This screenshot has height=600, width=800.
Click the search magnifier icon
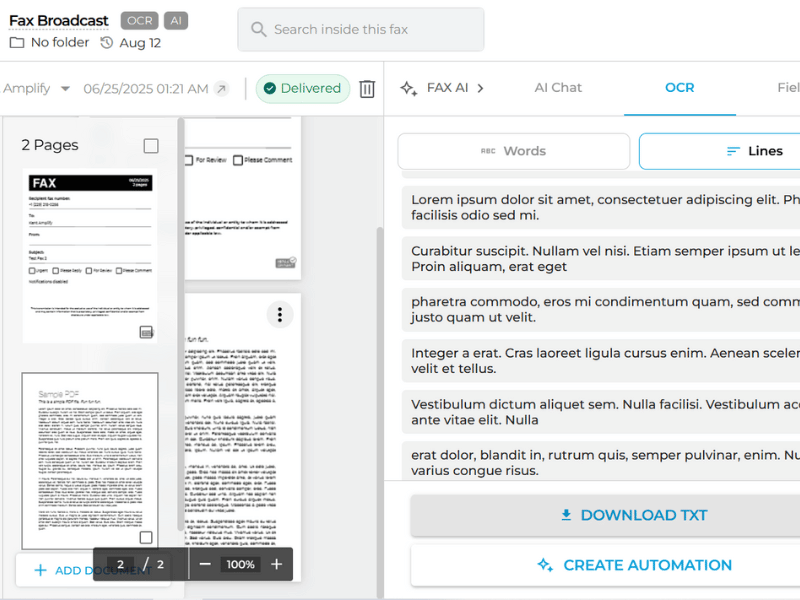tap(259, 30)
